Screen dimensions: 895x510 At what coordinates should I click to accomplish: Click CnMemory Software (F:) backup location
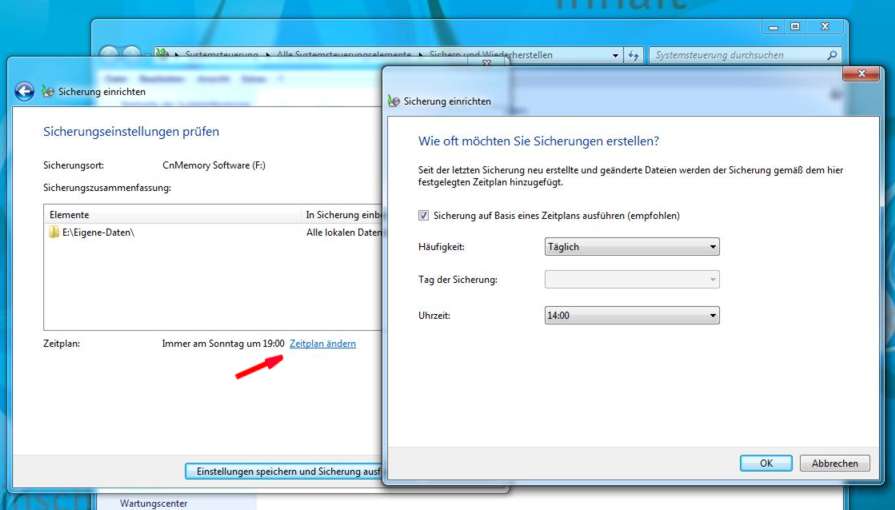click(214, 165)
